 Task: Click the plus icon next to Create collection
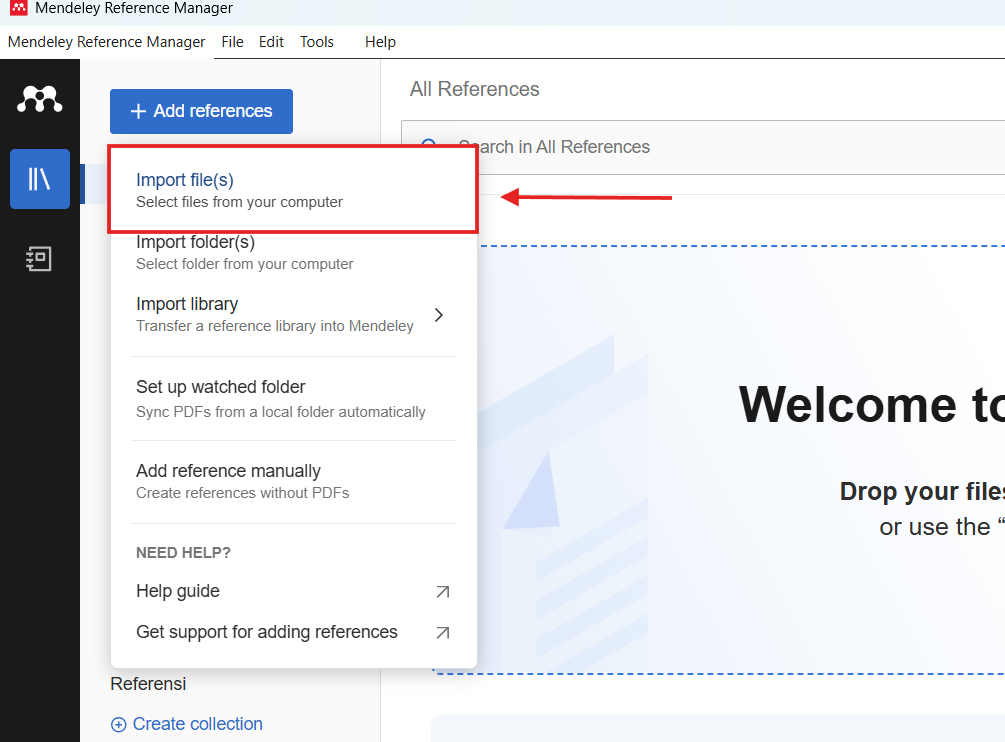pos(119,724)
